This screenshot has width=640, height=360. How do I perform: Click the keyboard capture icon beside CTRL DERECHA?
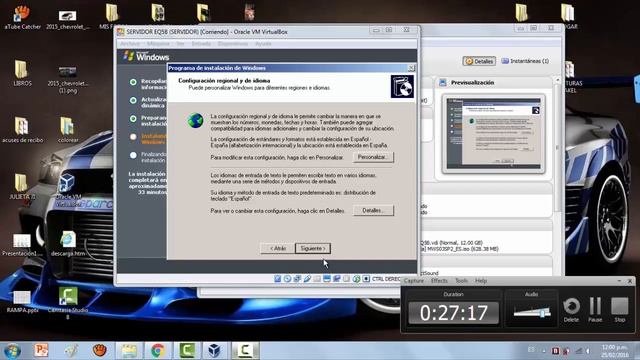pyautogui.click(x=366, y=279)
